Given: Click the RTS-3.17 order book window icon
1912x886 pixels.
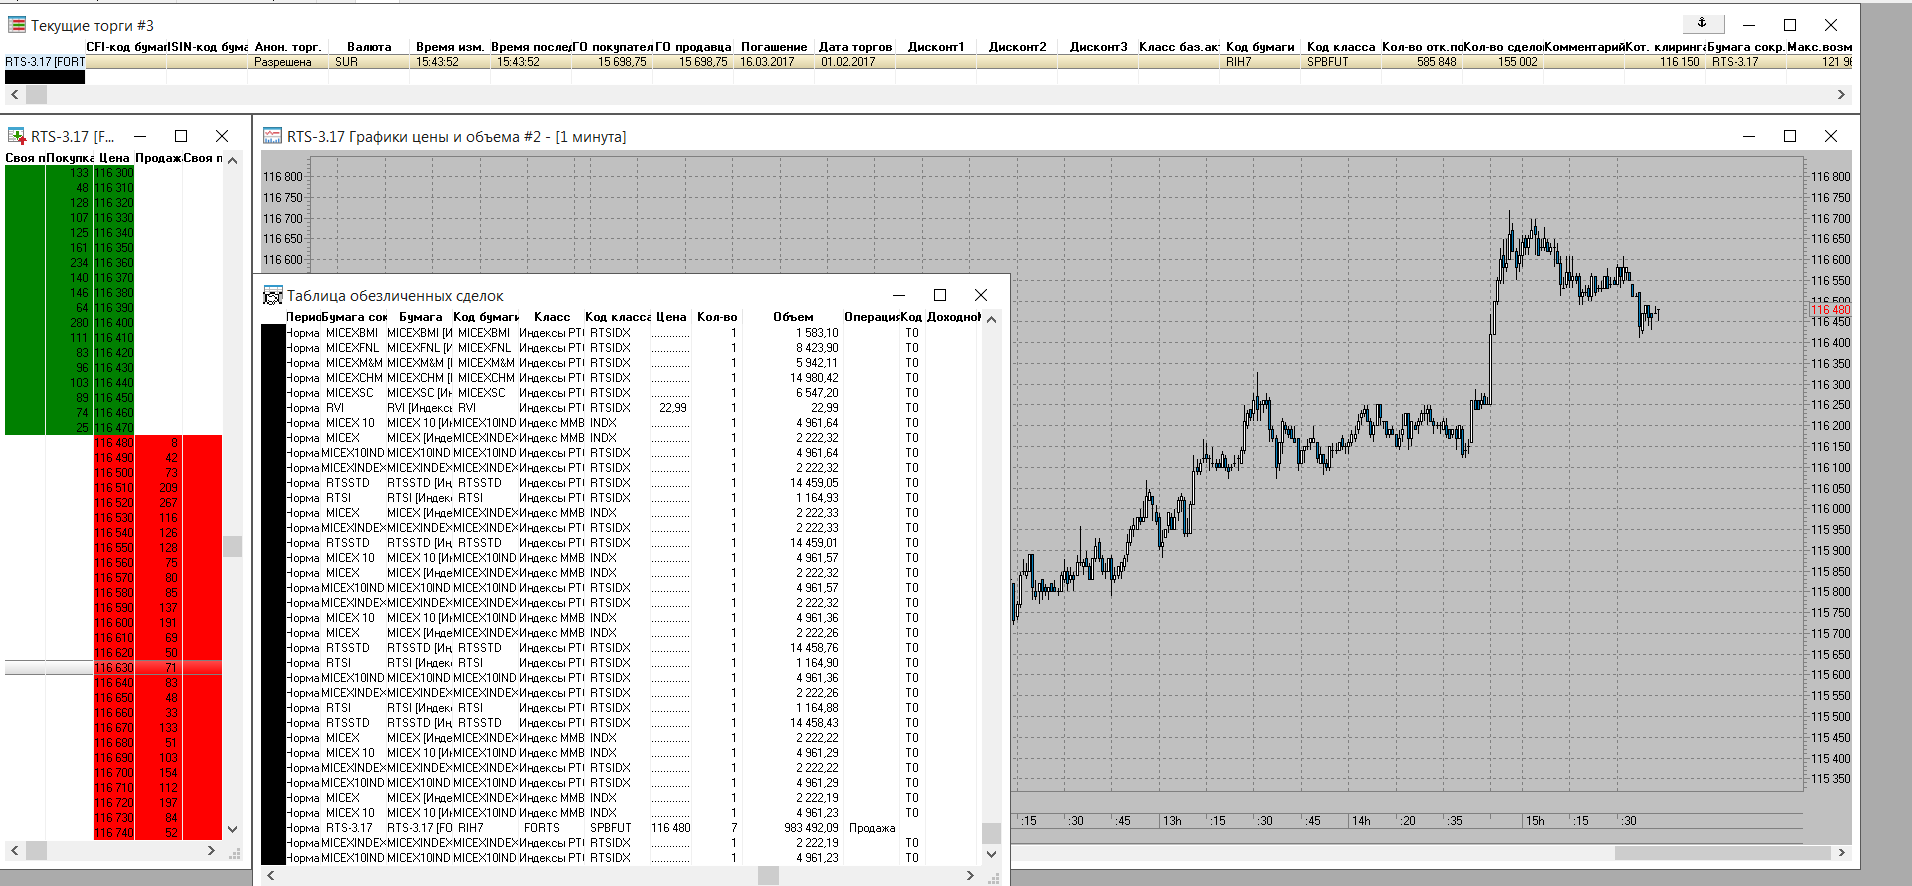Looking at the screenshot, I should point(16,136).
